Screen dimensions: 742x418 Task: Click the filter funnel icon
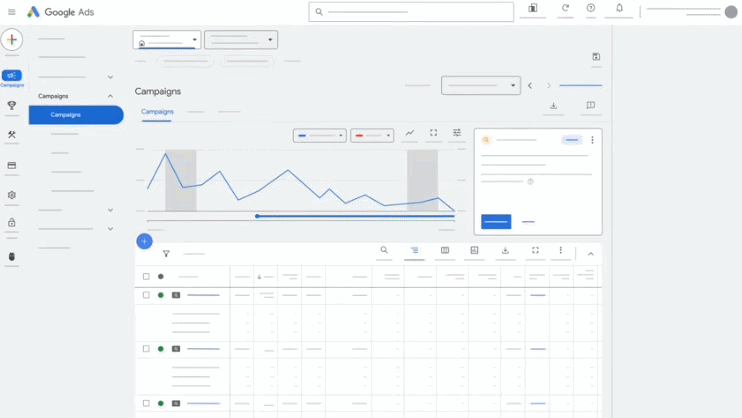[166, 254]
